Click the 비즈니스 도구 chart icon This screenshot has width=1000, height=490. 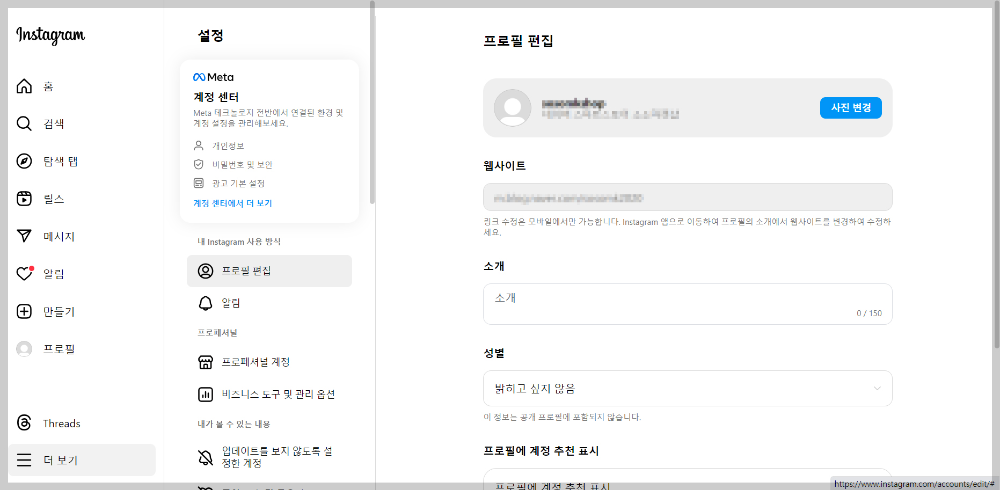205,394
